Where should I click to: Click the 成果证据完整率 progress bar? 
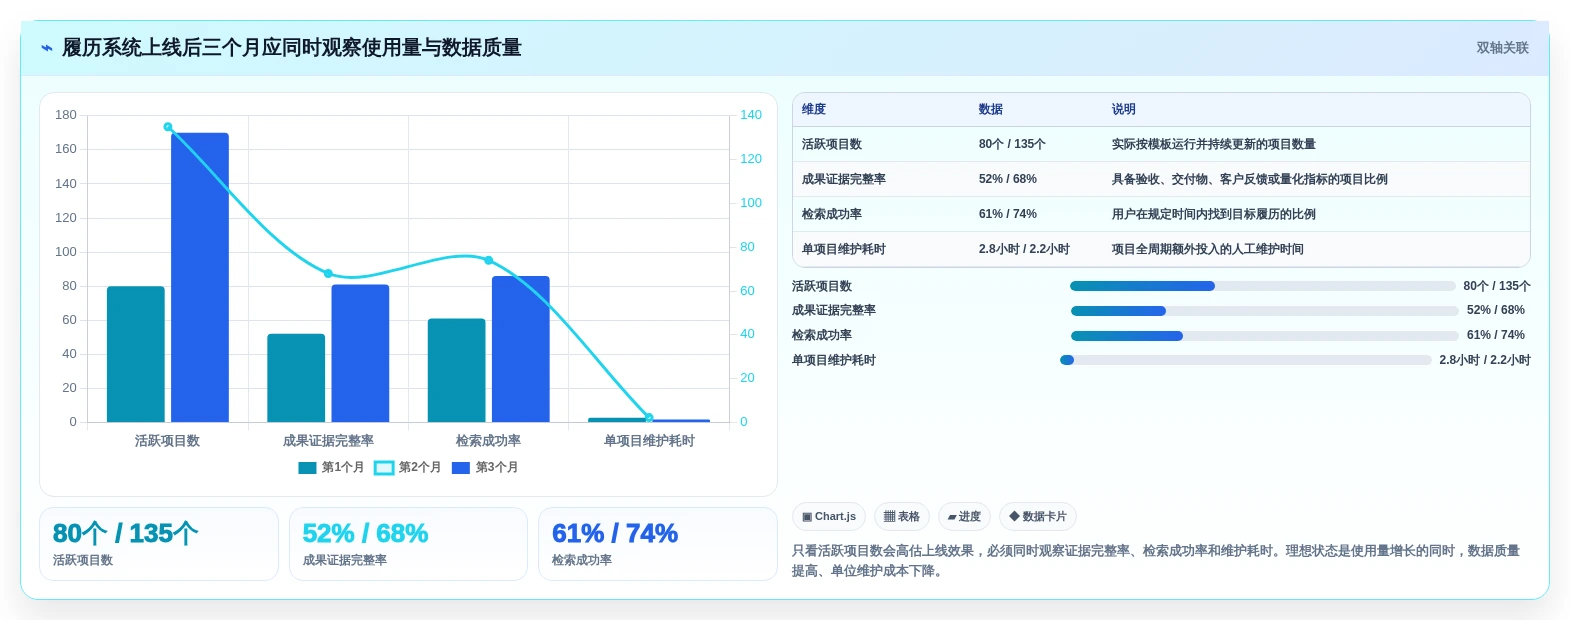[1265, 311]
